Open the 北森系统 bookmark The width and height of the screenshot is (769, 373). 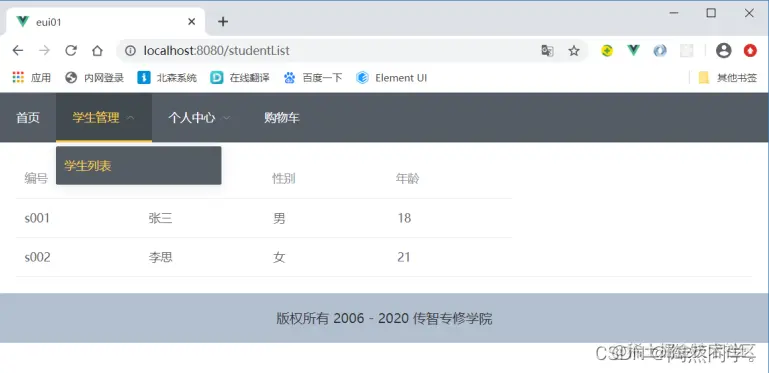click(x=167, y=77)
